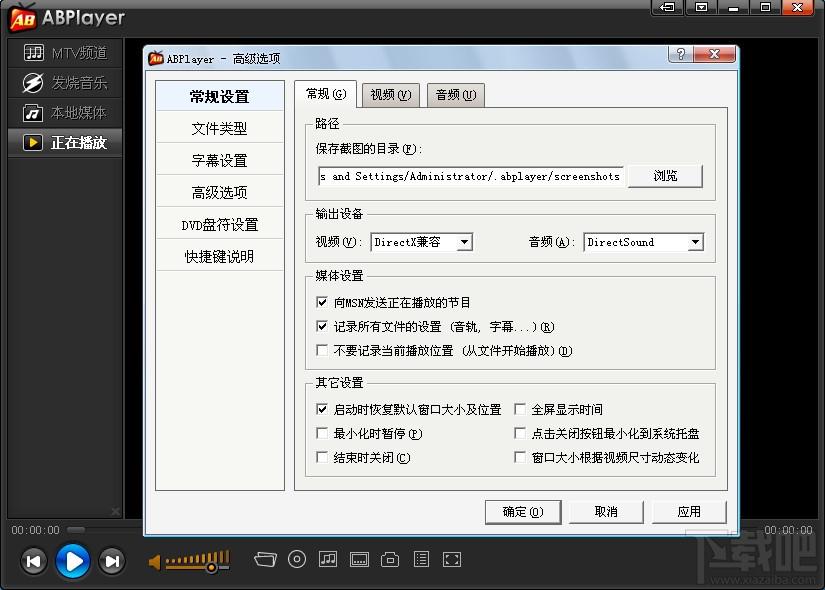Open the dropdown menu icon in main title bar
The width and height of the screenshot is (825, 590).
coord(701,7)
